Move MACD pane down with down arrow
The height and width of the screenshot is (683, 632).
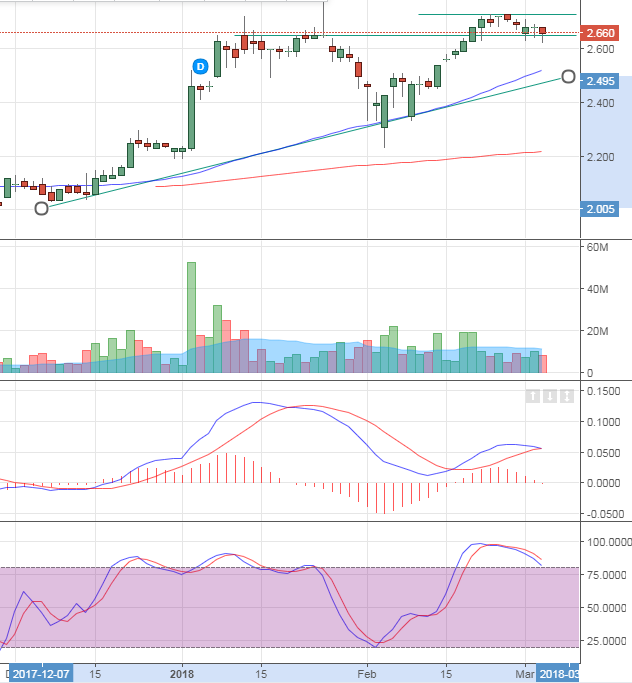click(x=550, y=396)
